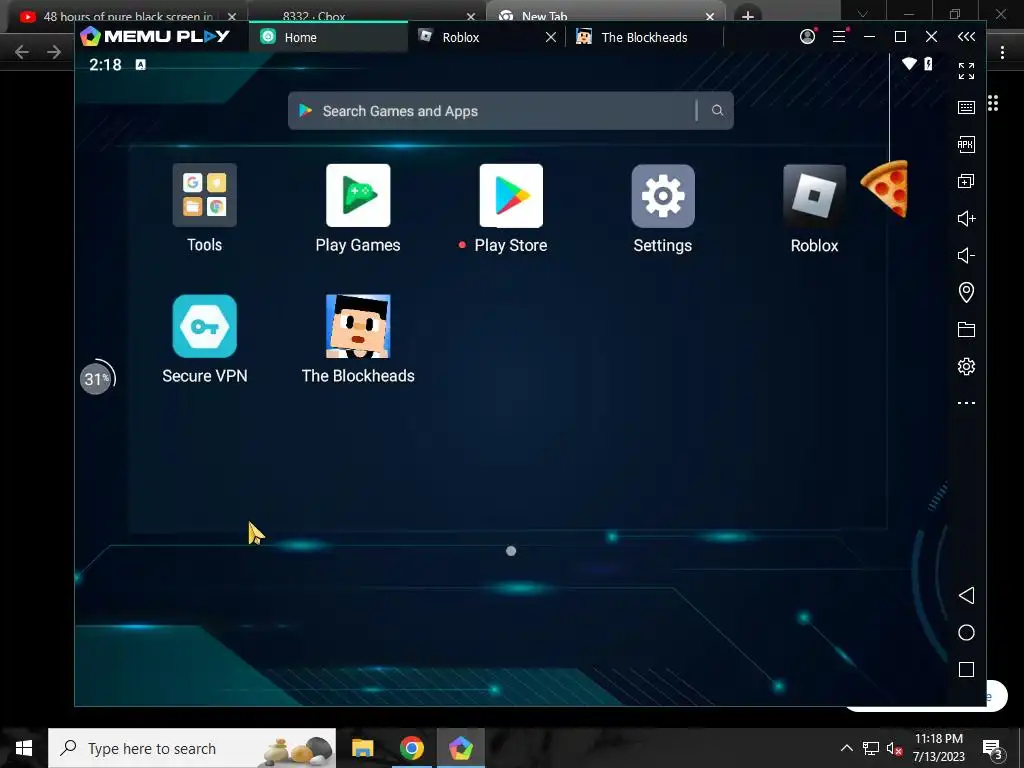Click Chrome's back navigation arrow

tap(22, 52)
